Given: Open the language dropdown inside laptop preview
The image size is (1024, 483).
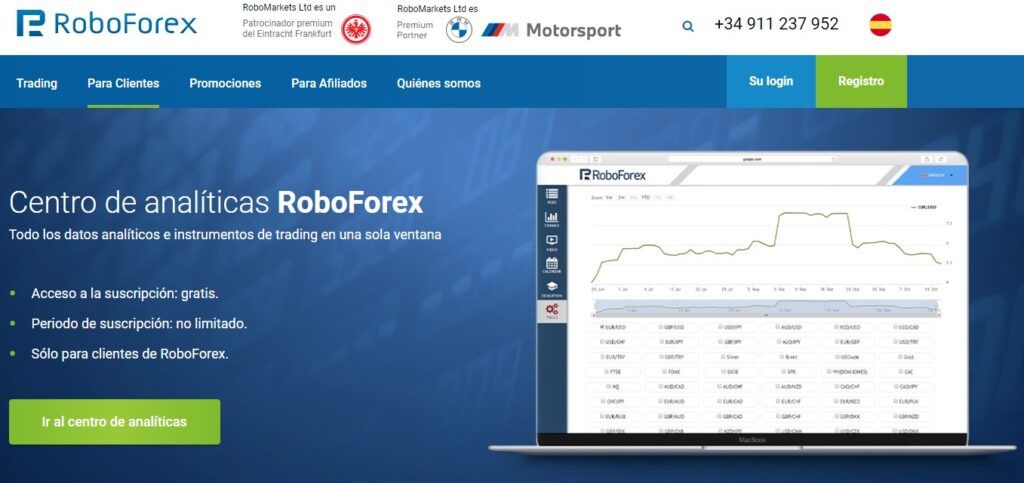Looking at the screenshot, I should point(937,175).
